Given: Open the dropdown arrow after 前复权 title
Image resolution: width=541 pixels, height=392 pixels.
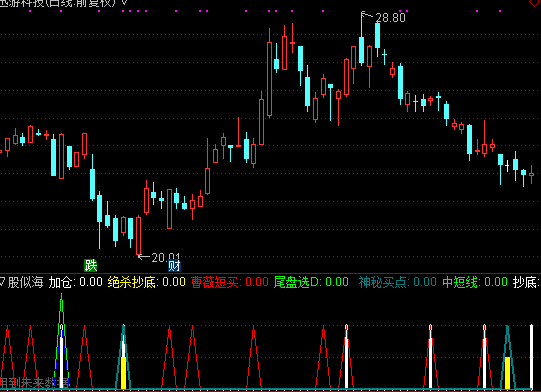Looking at the screenshot, I should pyautogui.click(x=124, y=3).
